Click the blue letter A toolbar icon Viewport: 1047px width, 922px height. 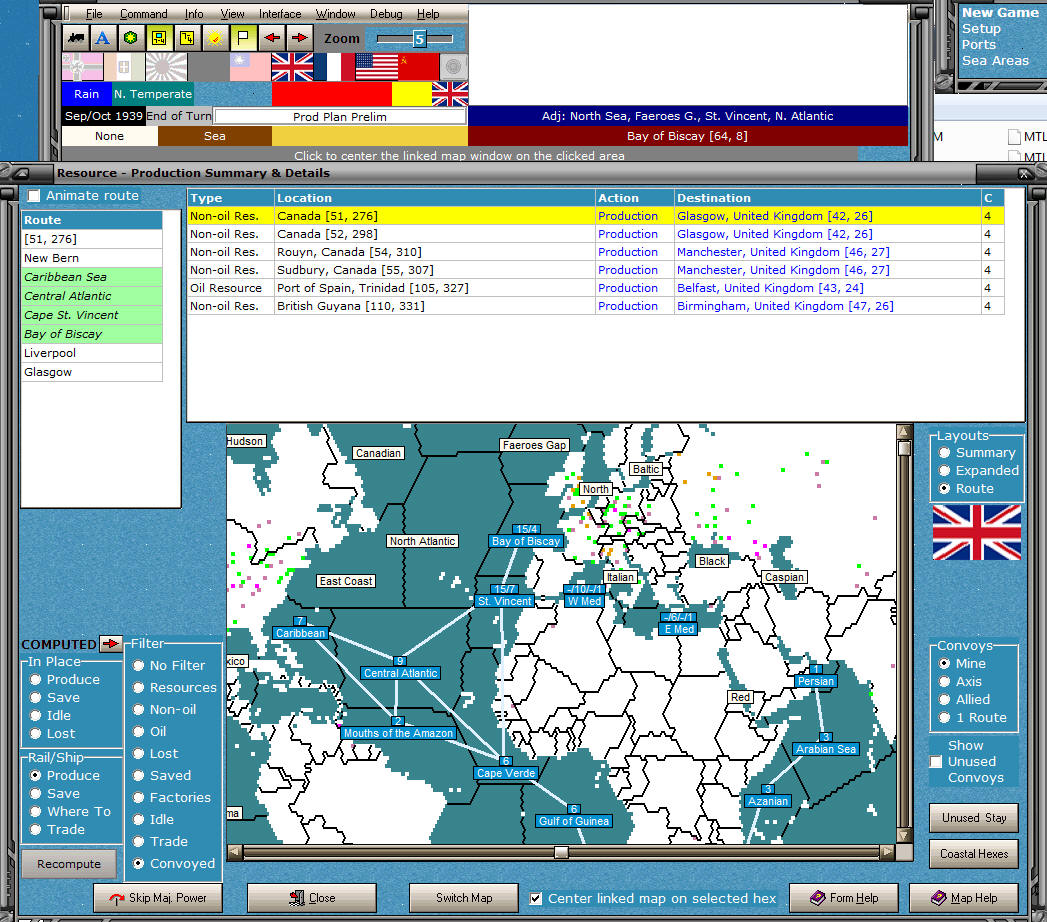[x=102, y=38]
